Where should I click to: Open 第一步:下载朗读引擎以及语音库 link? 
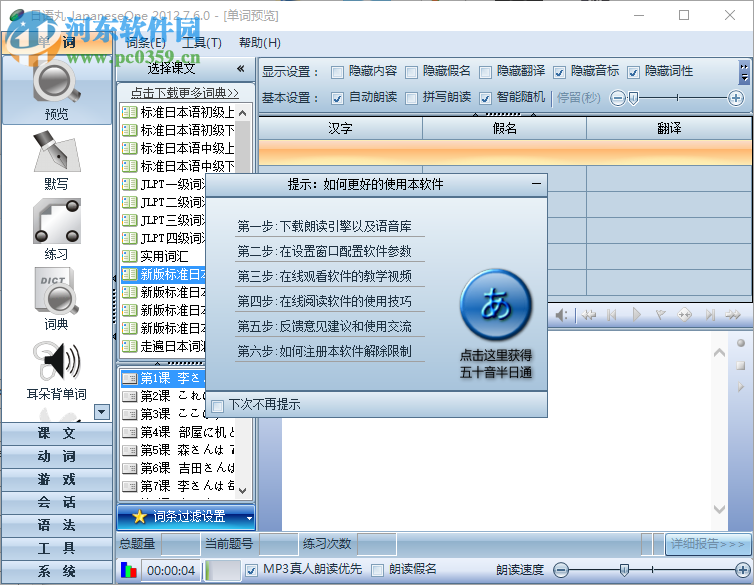point(325,226)
